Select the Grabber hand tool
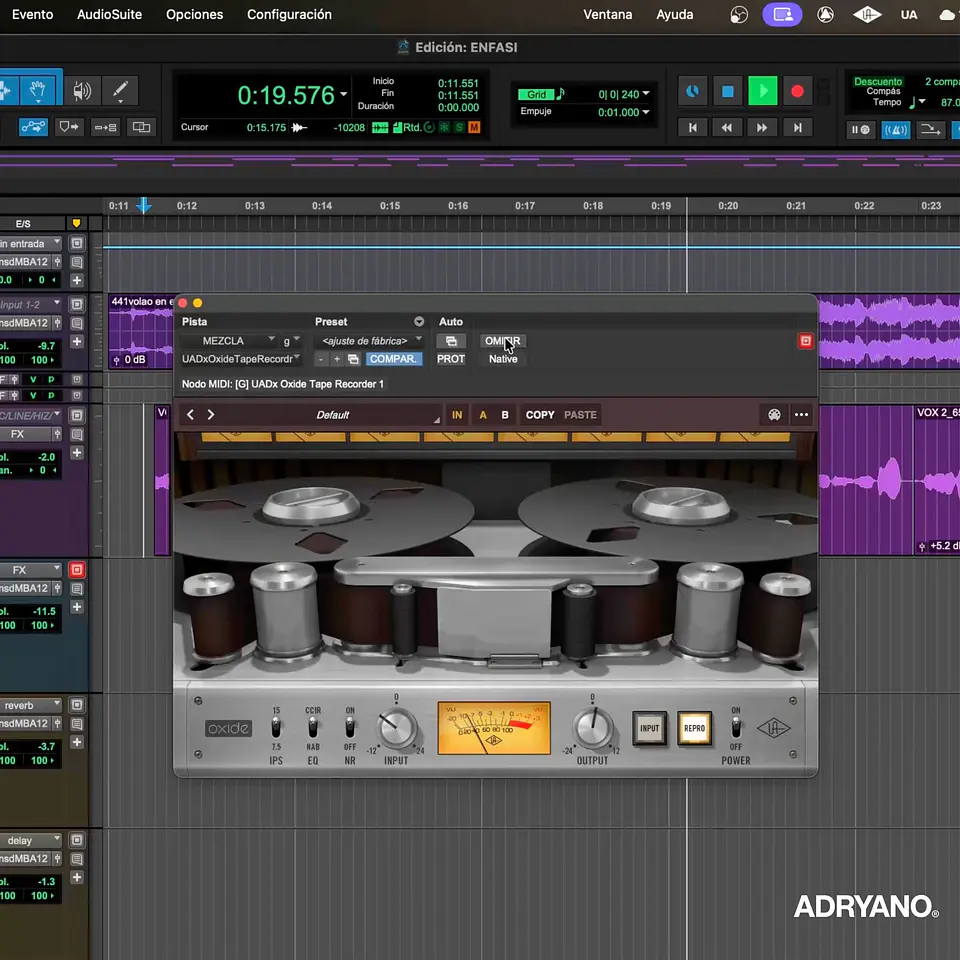Viewport: 960px width, 960px height. click(38, 91)
